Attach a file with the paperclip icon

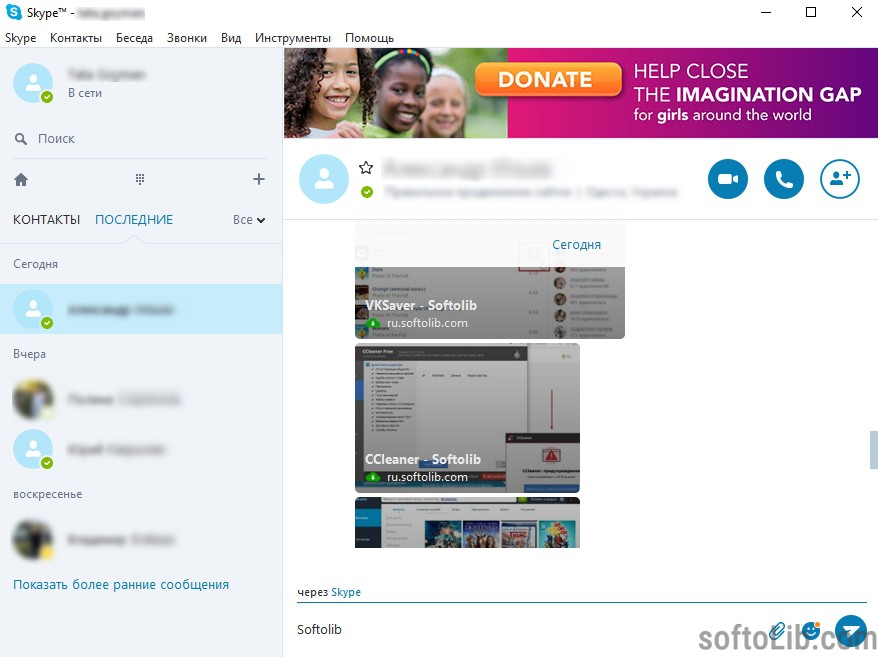pyautogui.click(x=777, y=631)
